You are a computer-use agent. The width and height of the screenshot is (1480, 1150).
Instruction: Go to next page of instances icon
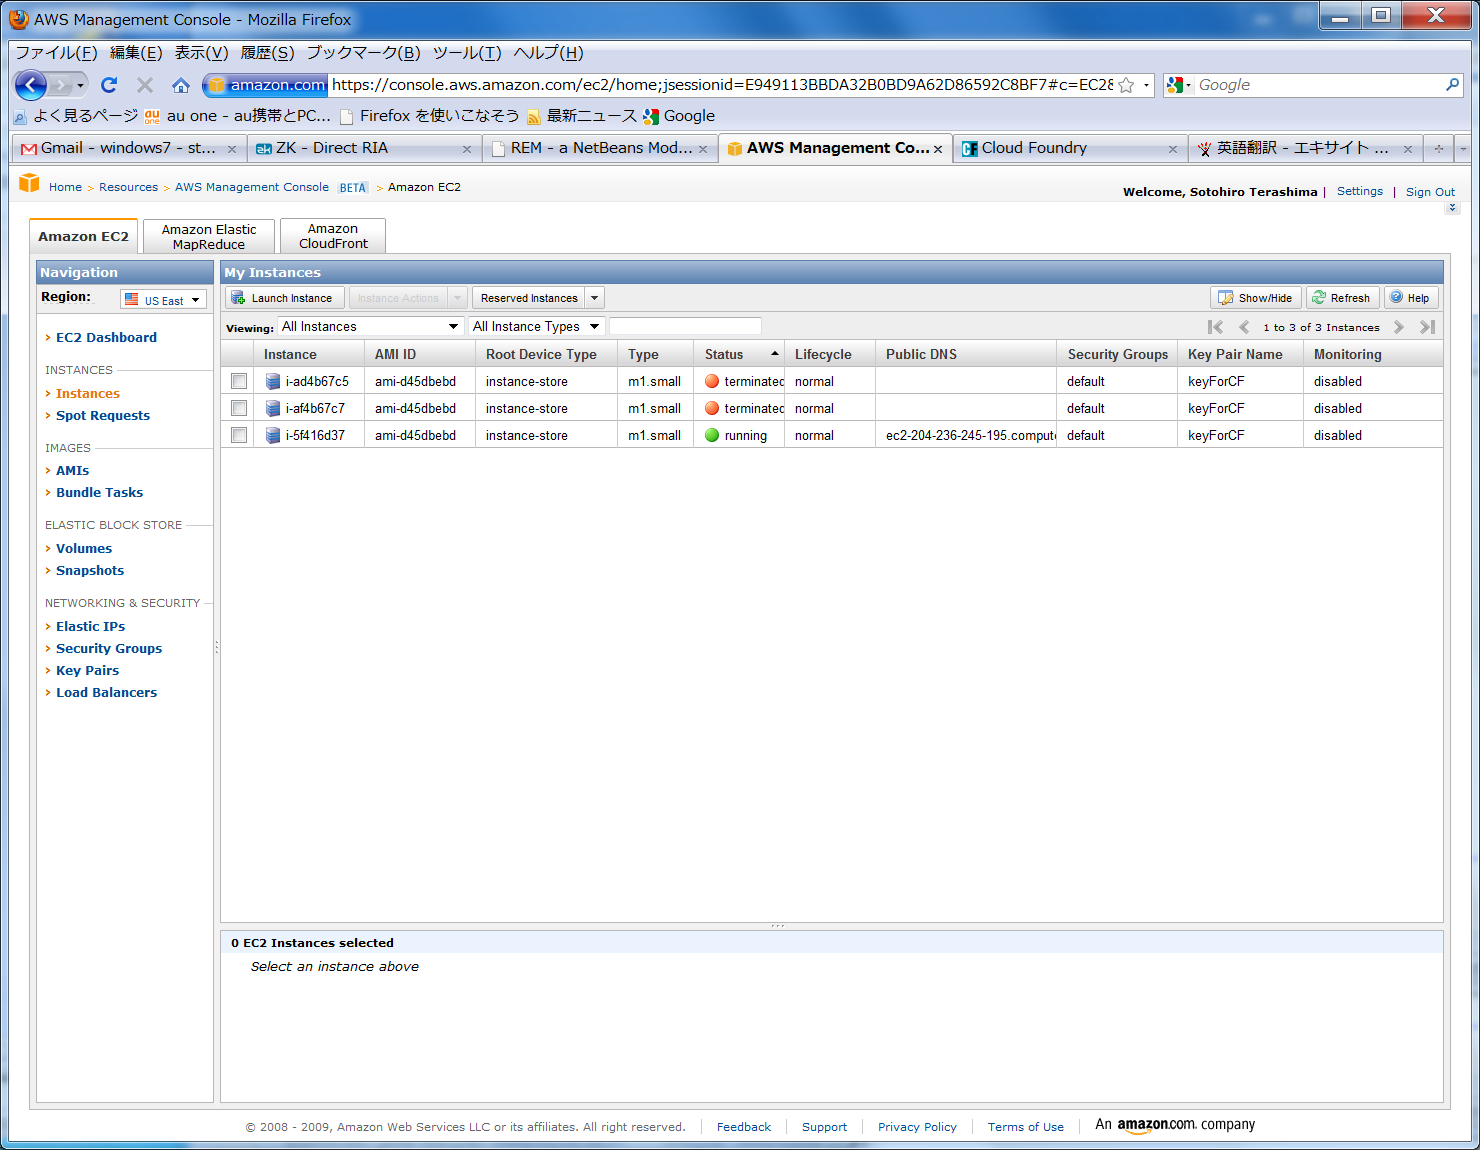tap(1398, 327)
